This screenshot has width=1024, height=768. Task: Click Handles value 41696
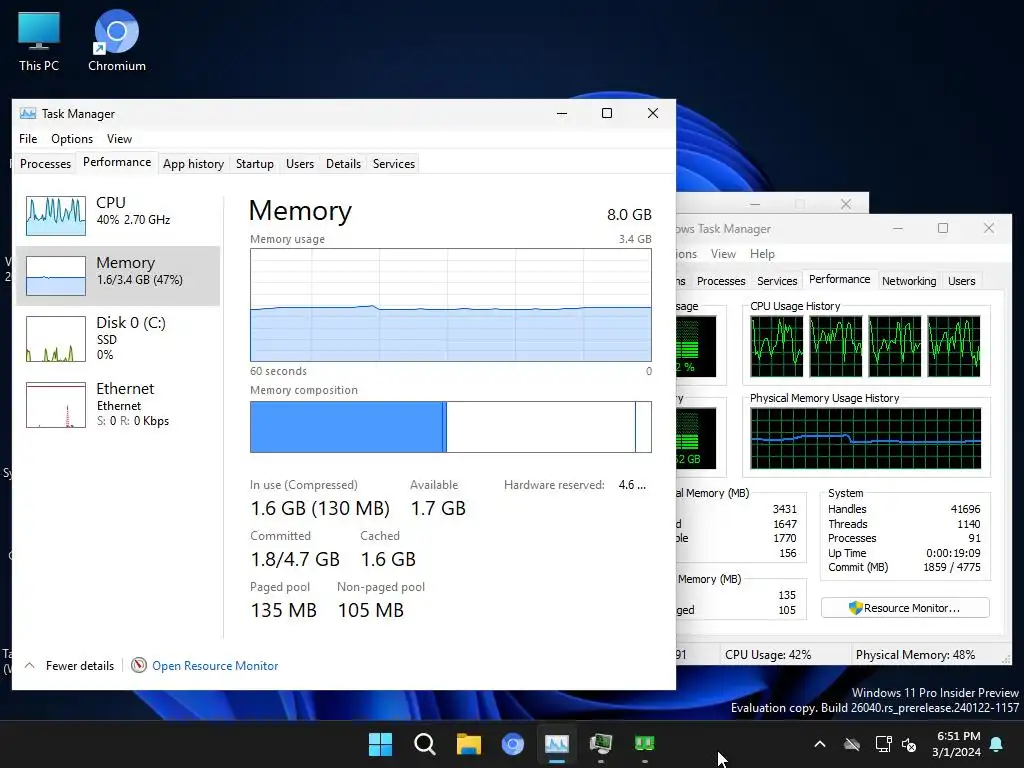tap(965, 509)
